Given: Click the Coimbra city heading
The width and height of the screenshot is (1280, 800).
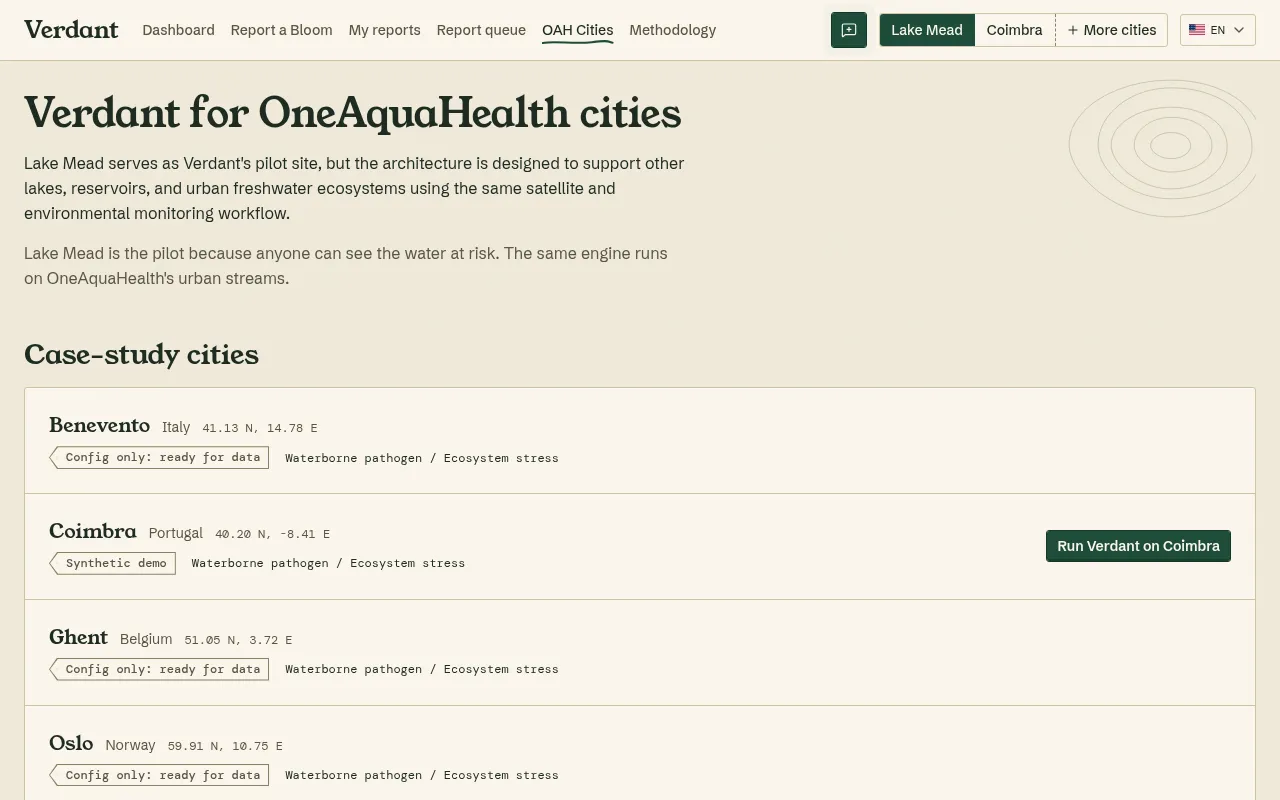Looking at the screenshot, I should (x=93, y=531).
